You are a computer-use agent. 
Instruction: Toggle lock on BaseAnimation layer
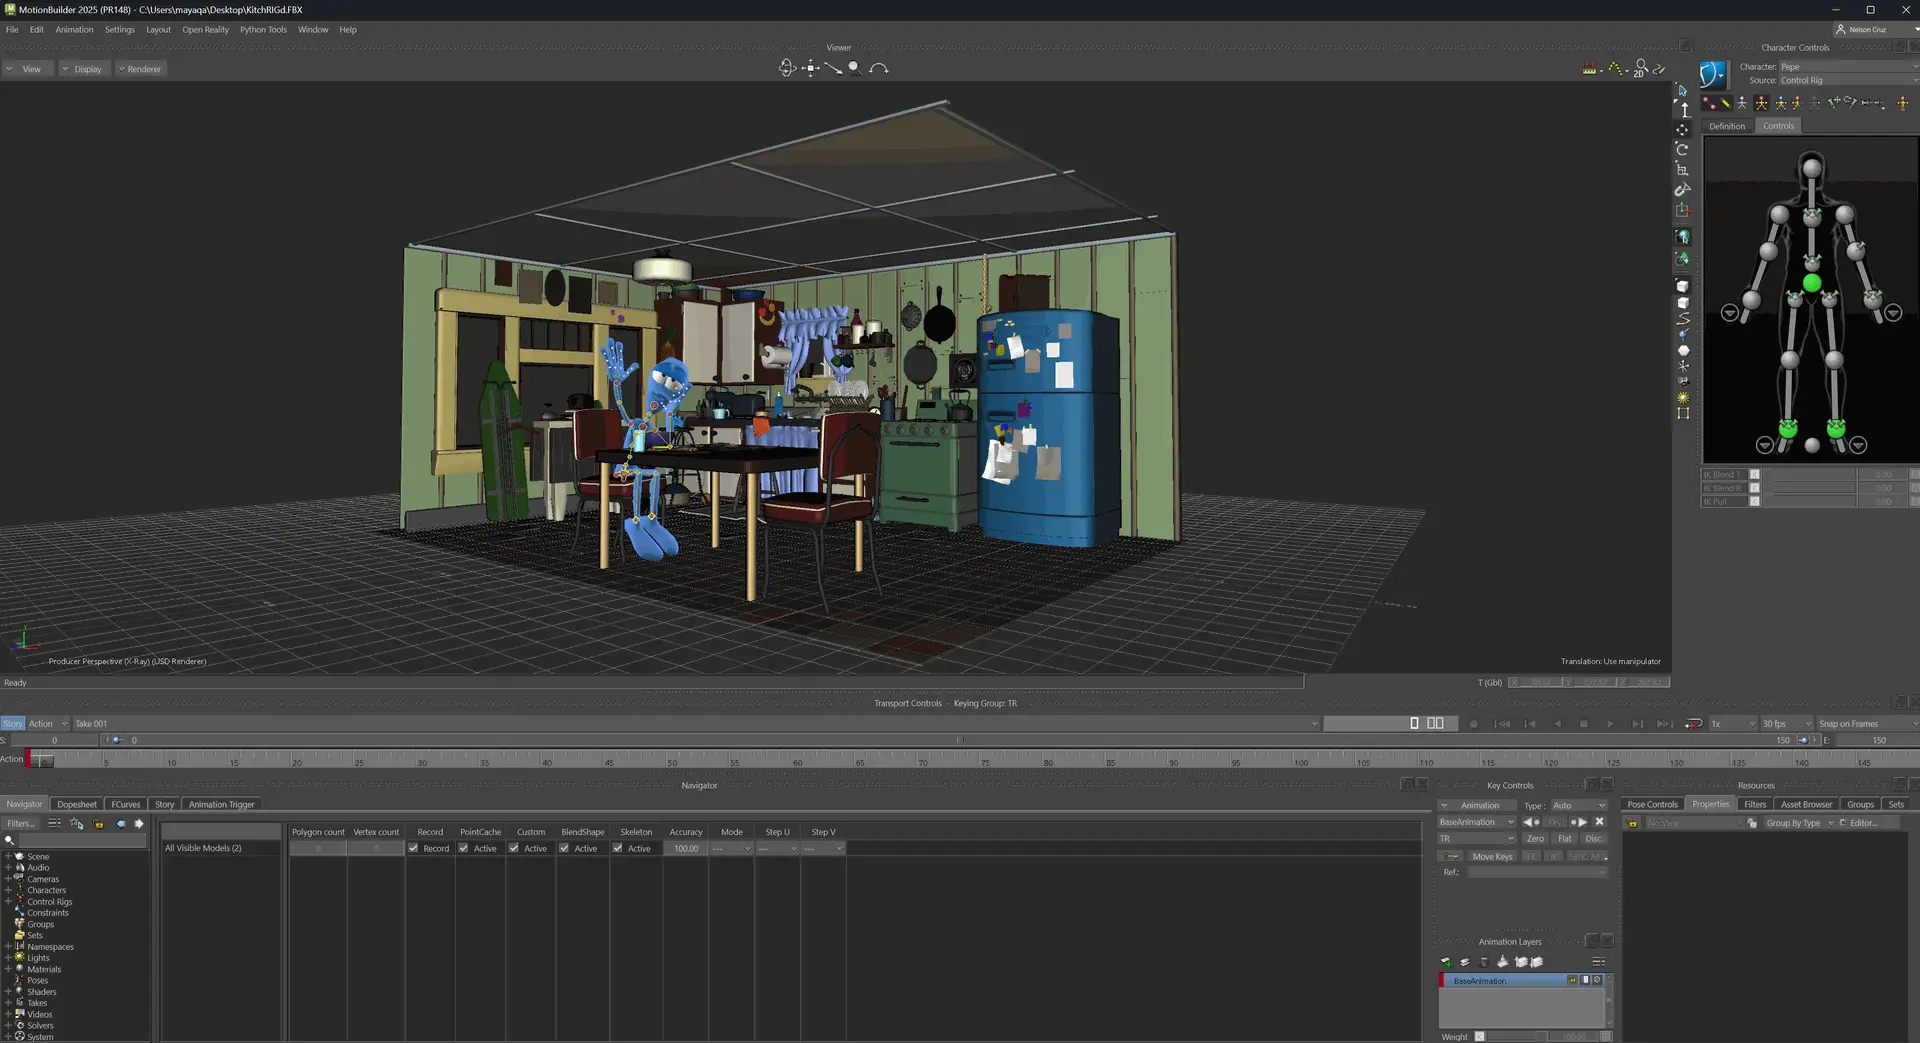point(1572,981)
